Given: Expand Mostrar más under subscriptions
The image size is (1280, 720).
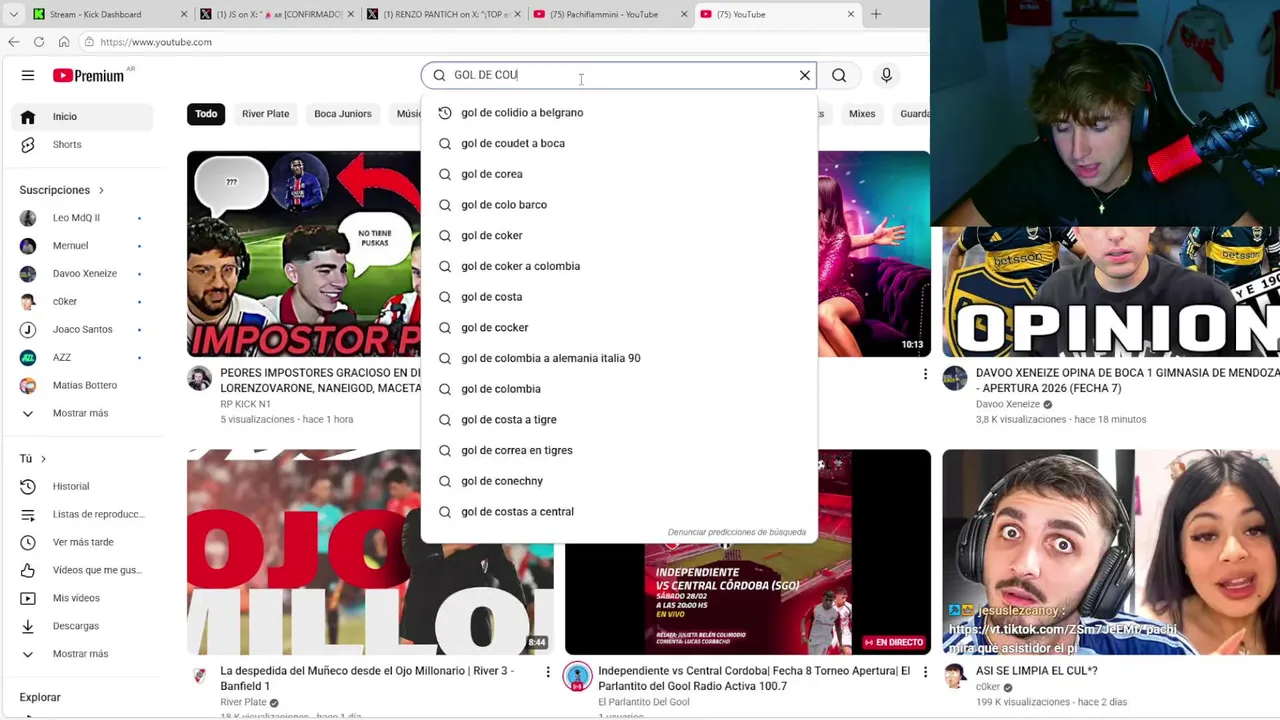Looking at the screenshot, I should pos(83,413).
